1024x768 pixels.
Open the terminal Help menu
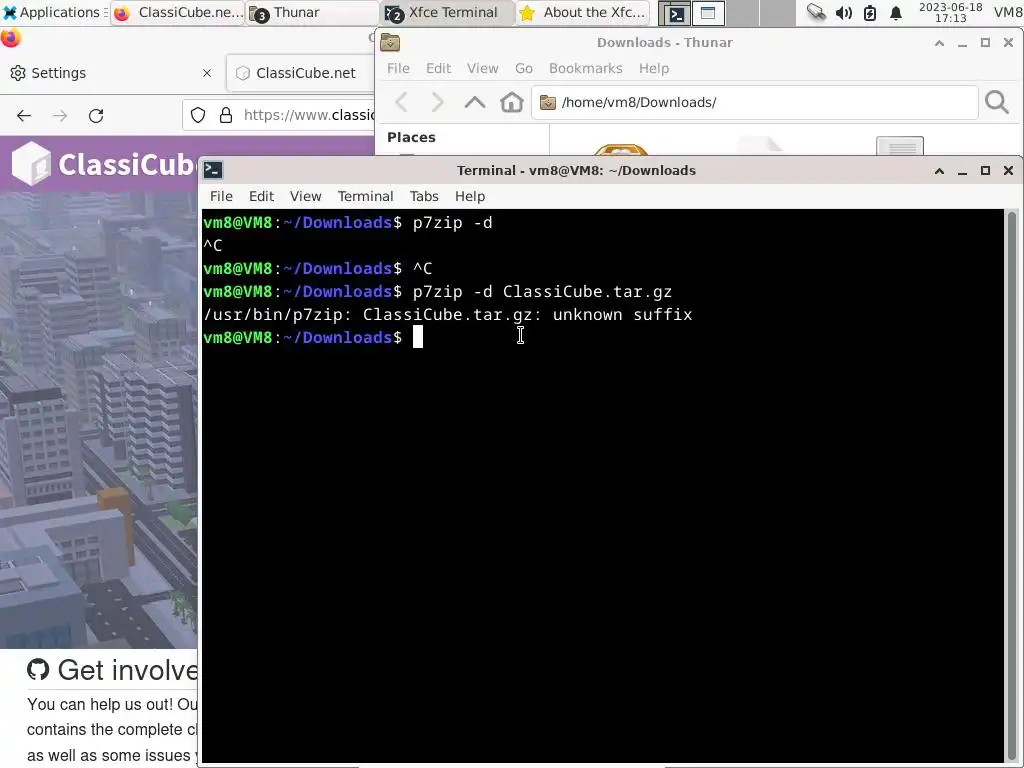[x=470, y=197]
